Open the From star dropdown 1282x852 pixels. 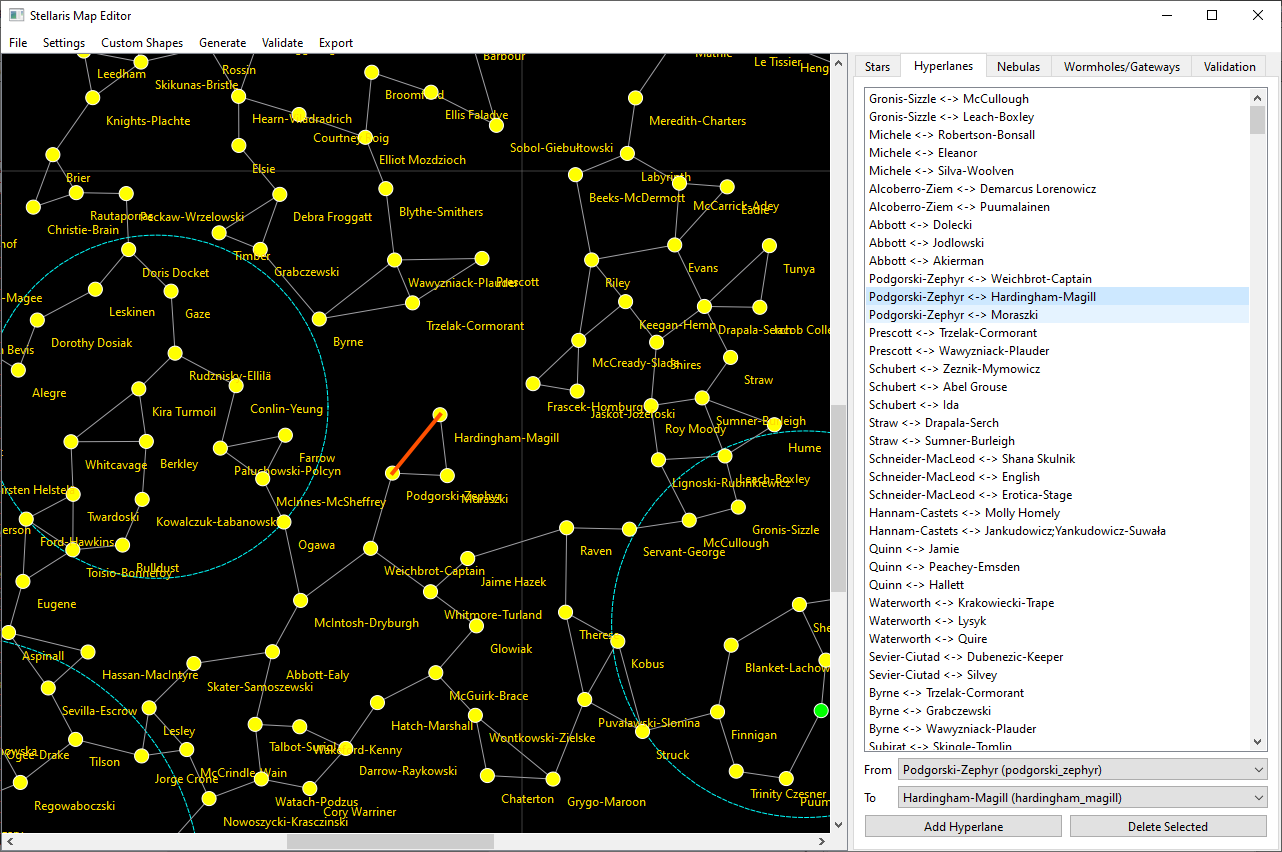coord(1082,770)
